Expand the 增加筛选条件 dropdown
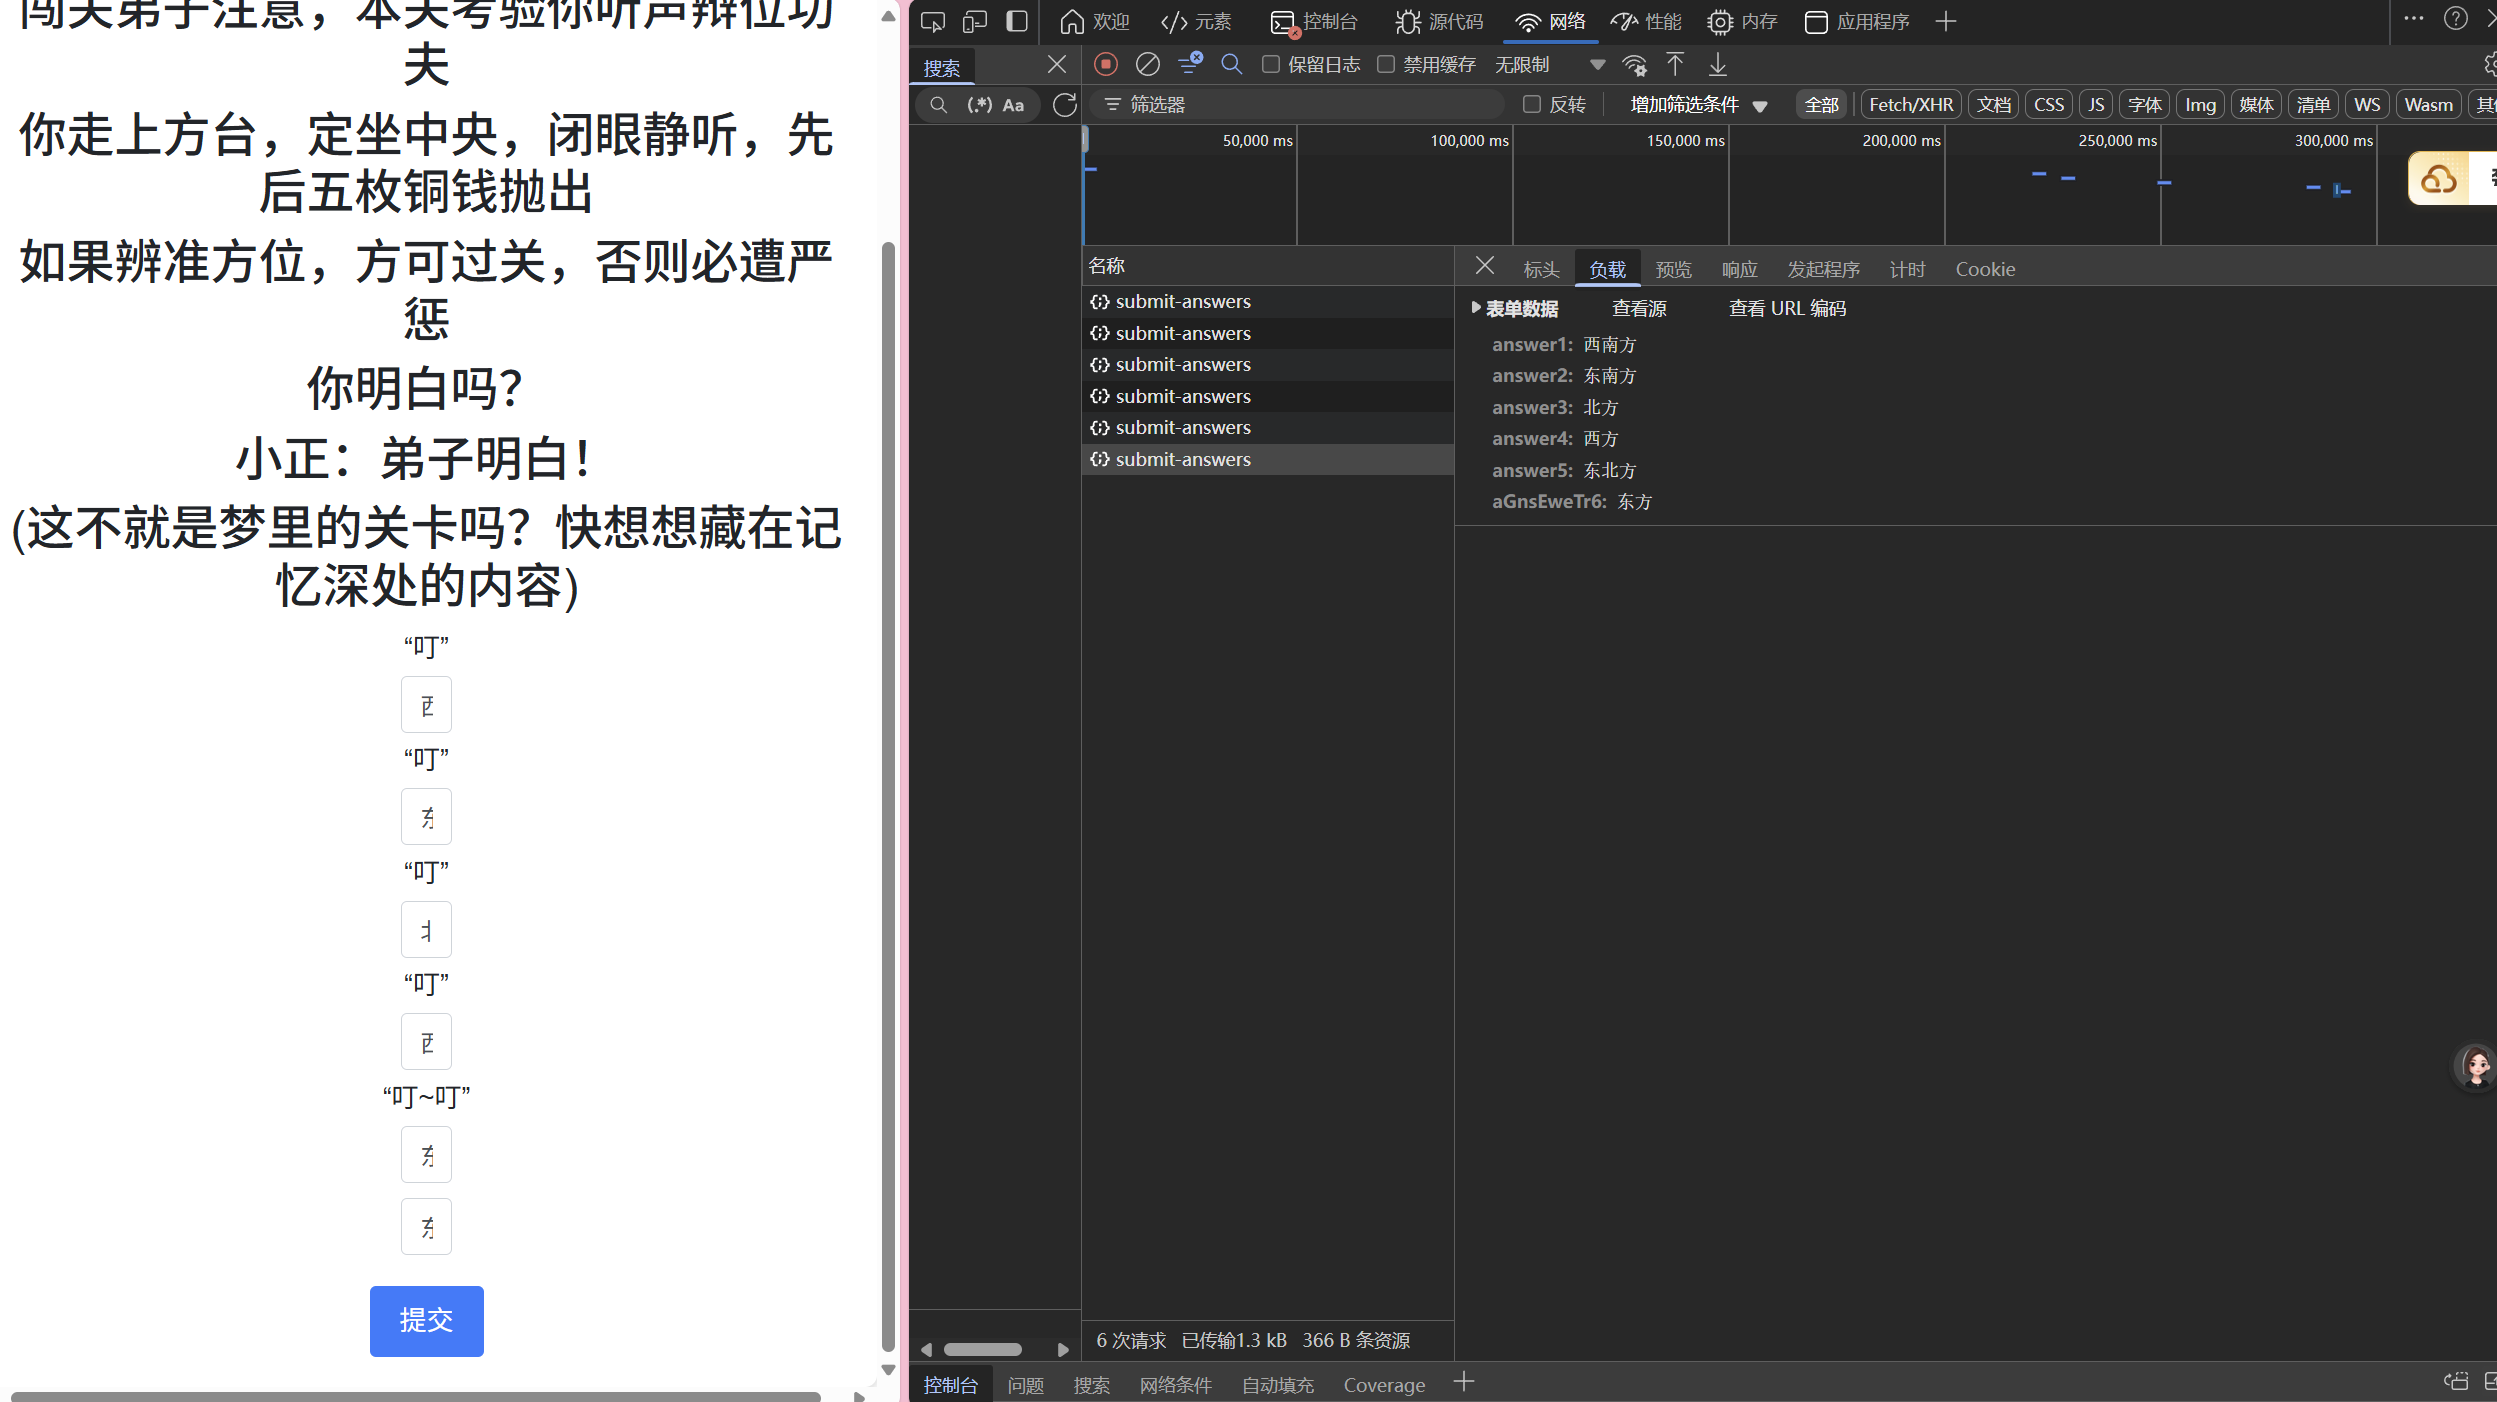Image resolution: width=2497 pixels, height=1402 pixels. pos(1698,104)
